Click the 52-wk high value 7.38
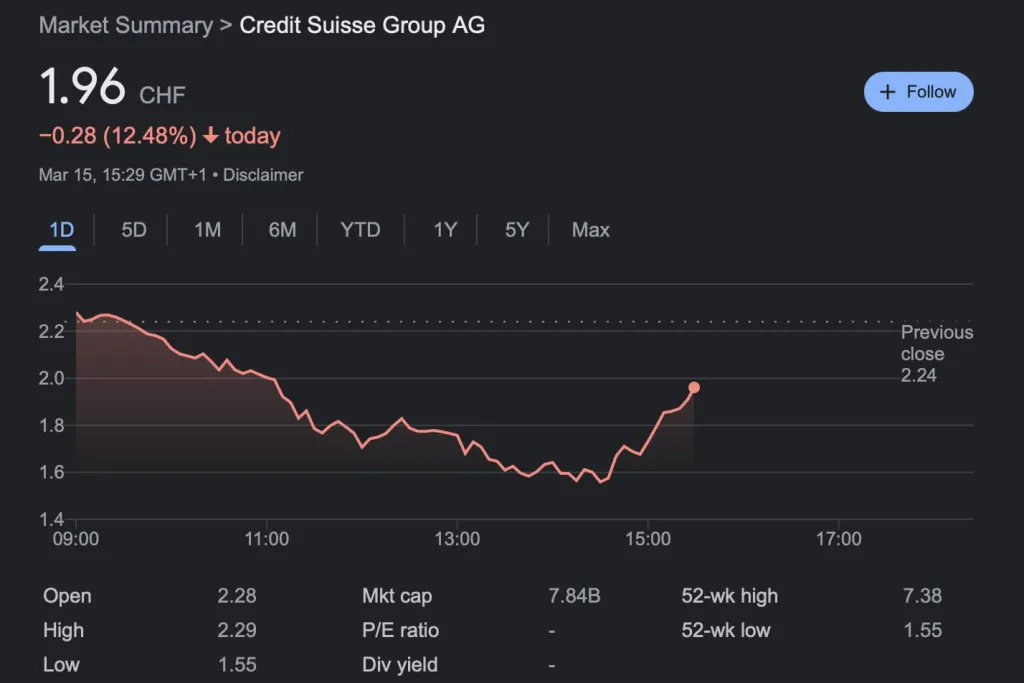1024x683 pixels. (x=921, y=596)
